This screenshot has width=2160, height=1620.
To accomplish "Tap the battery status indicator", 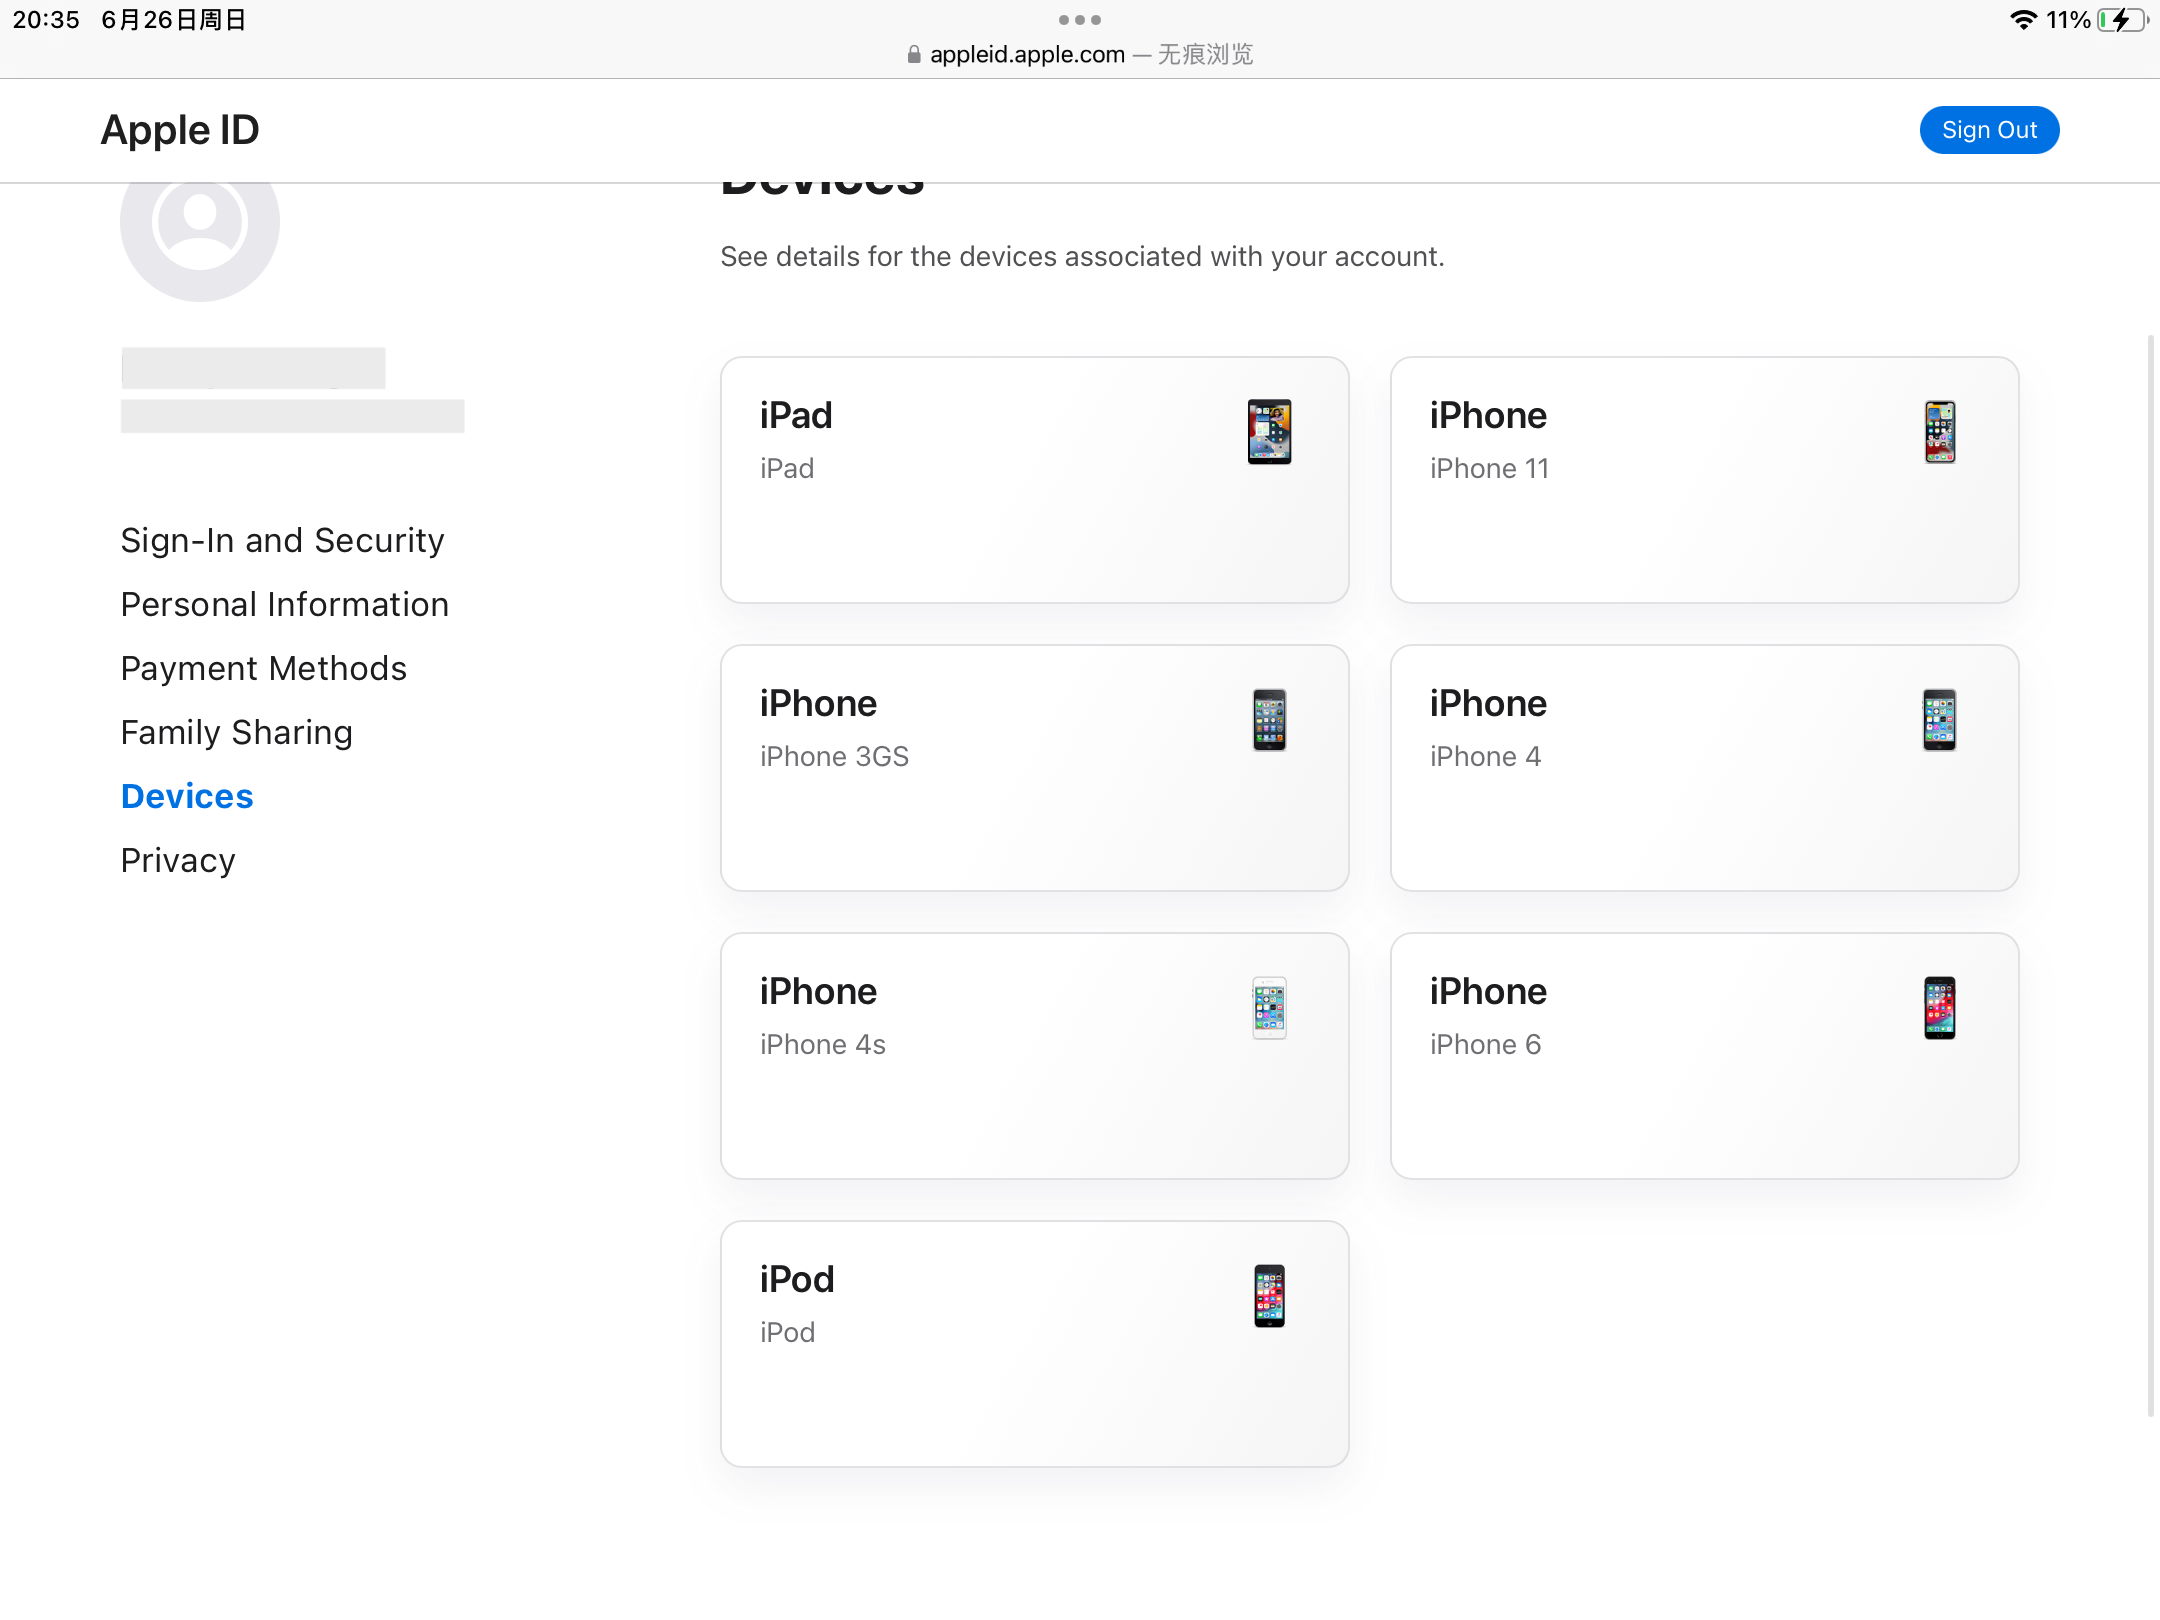I will coord(2121,20).
